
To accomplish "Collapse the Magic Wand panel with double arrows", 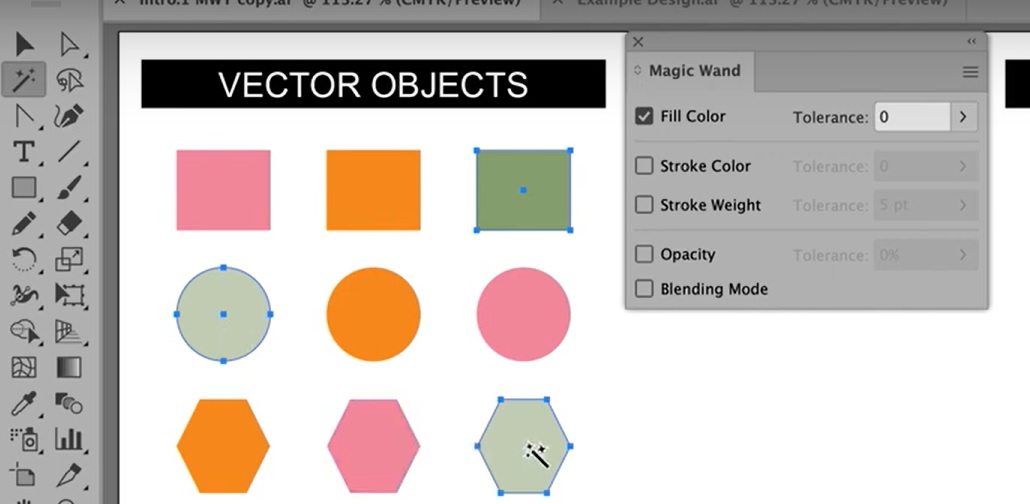I will (972, 41).
